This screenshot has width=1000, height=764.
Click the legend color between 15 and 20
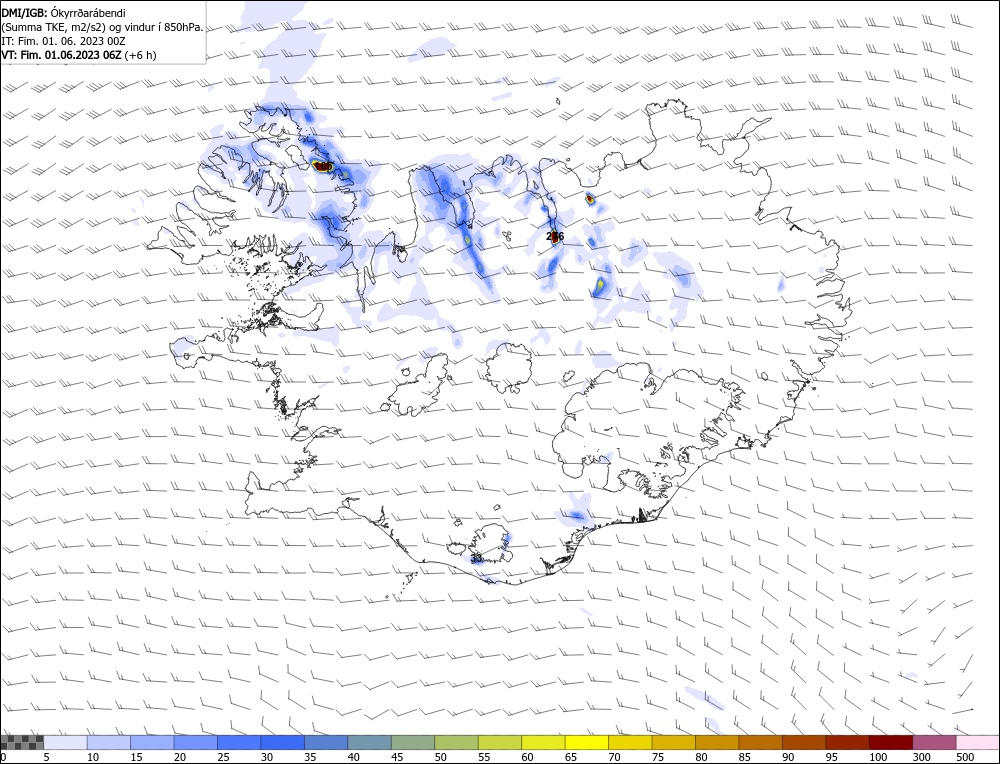tap(152, 742)
